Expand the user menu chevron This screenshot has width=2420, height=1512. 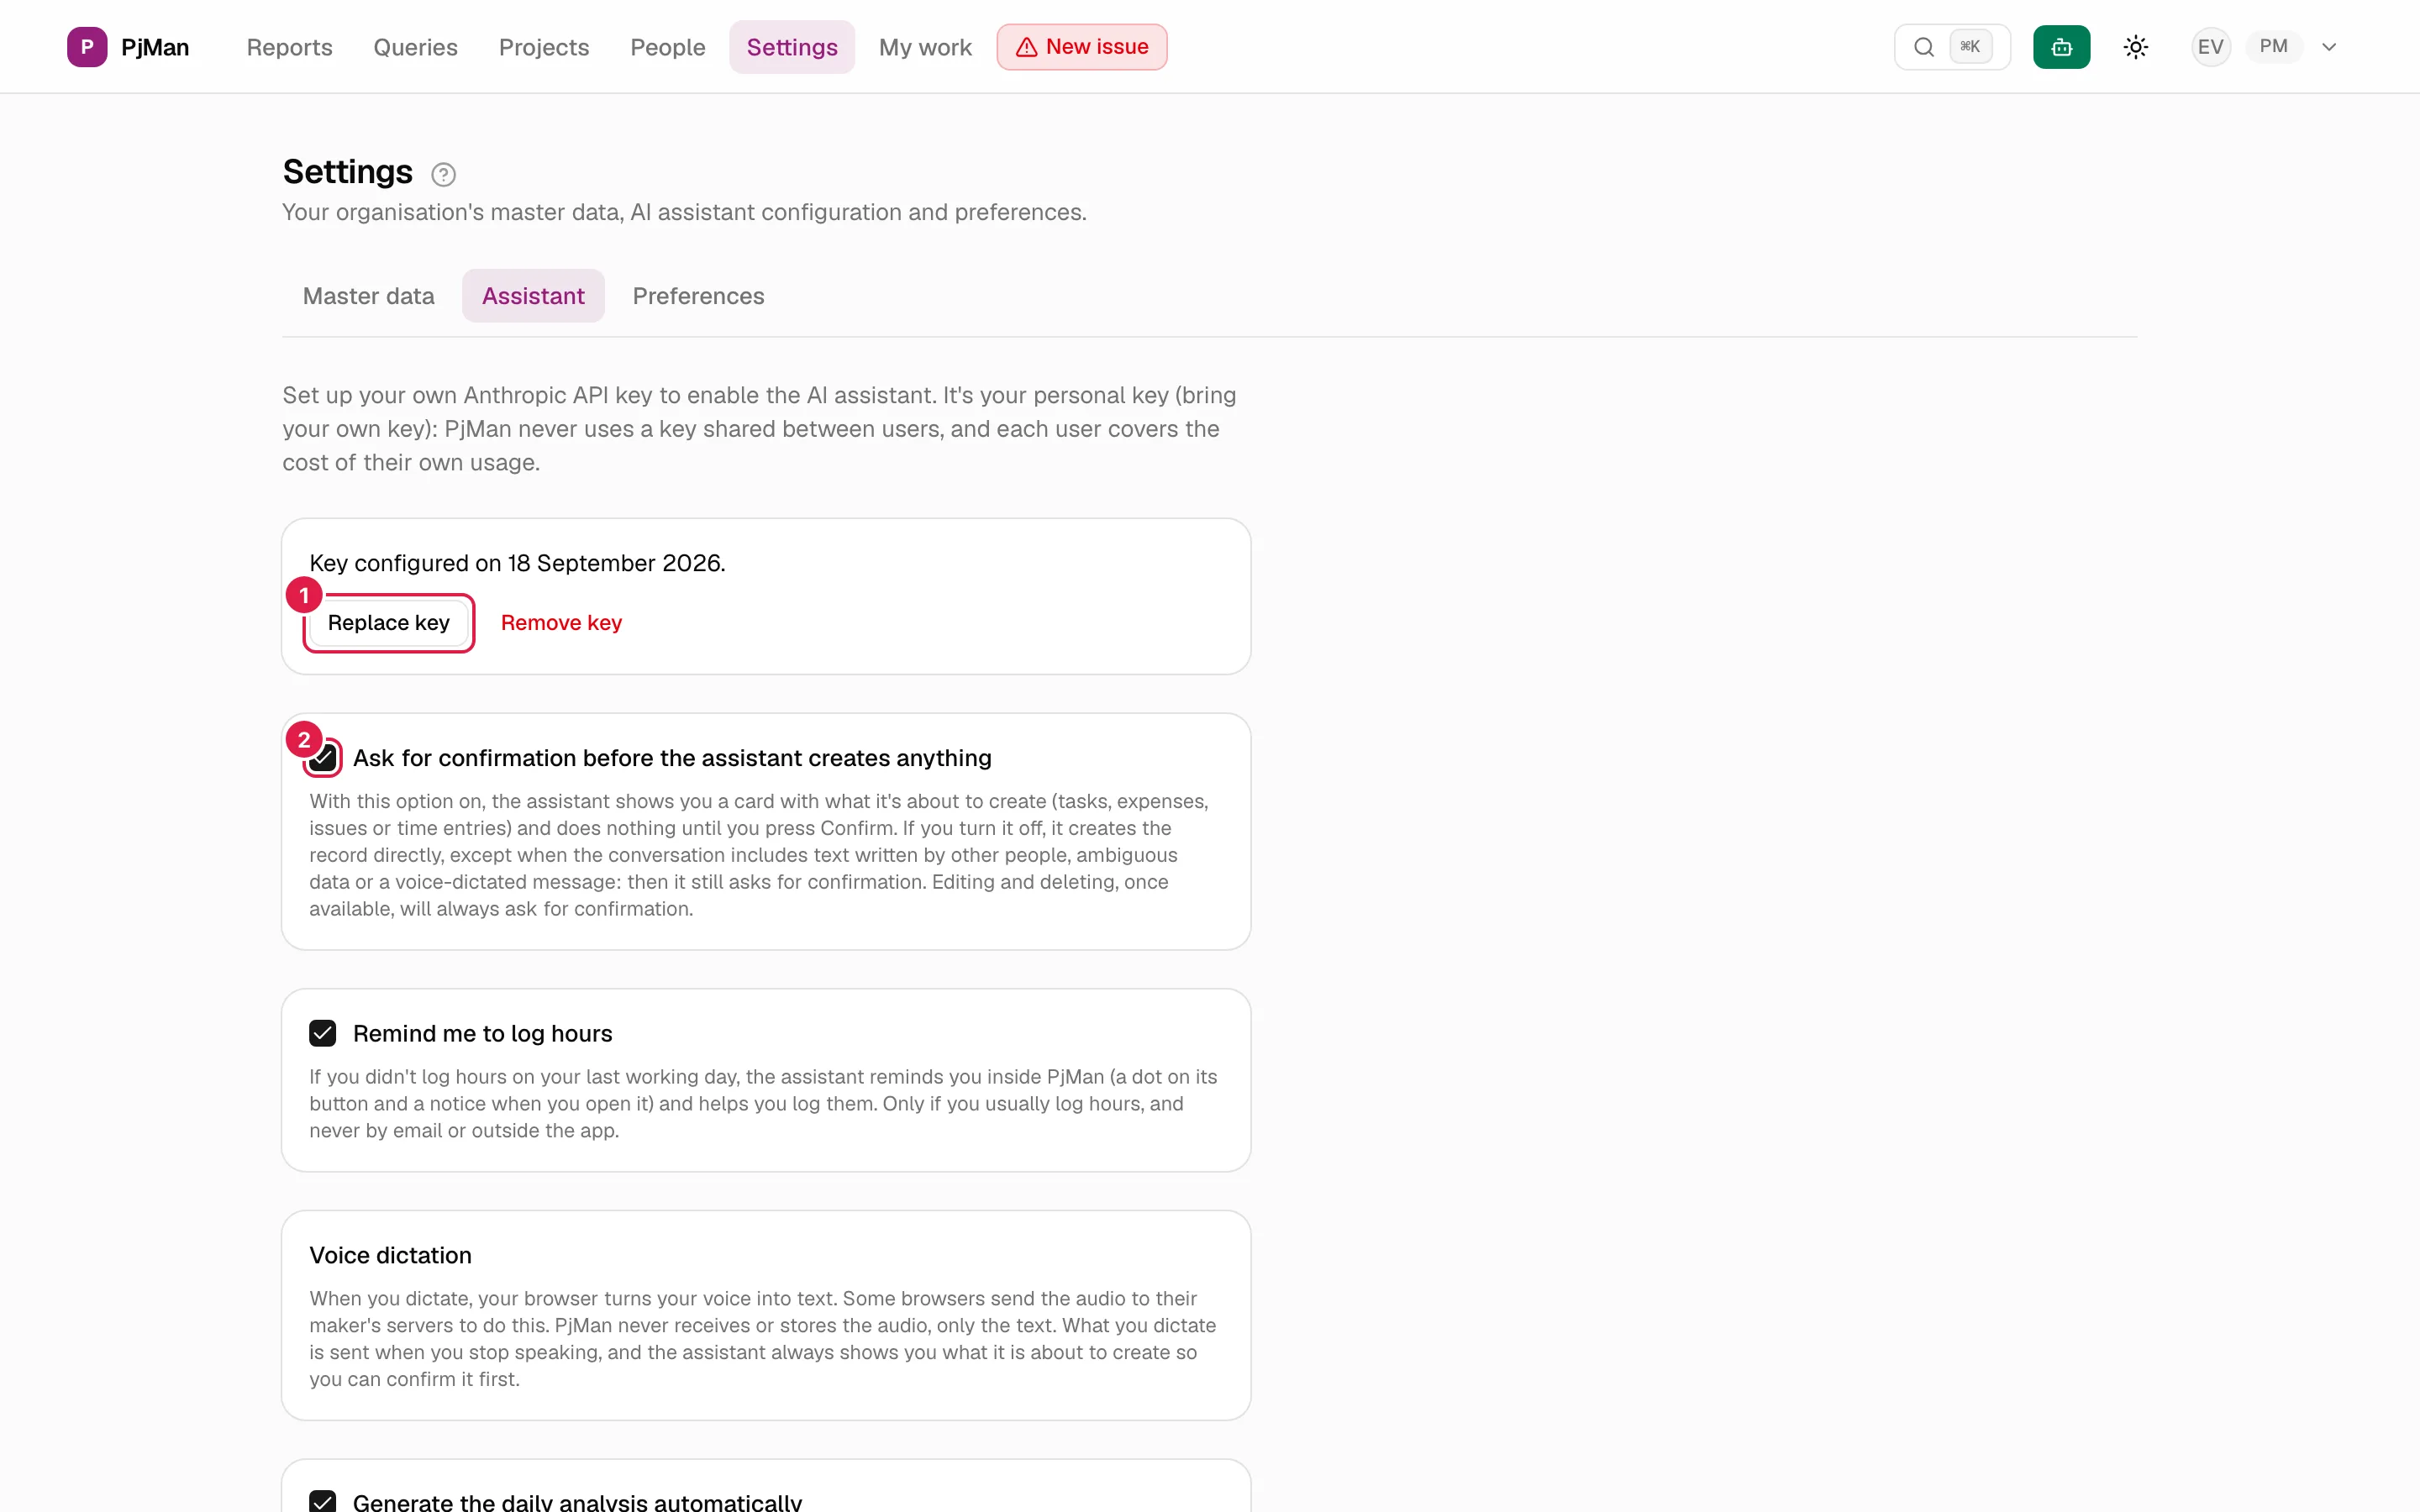point(2329,47)
